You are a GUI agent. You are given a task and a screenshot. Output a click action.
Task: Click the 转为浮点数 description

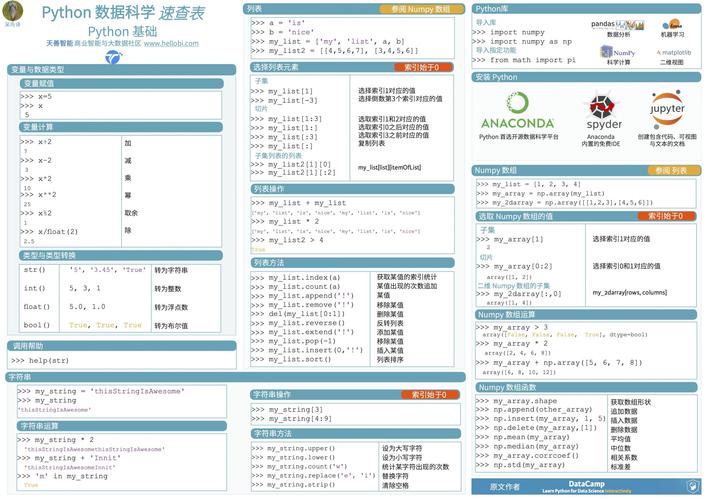pos(171,307)
